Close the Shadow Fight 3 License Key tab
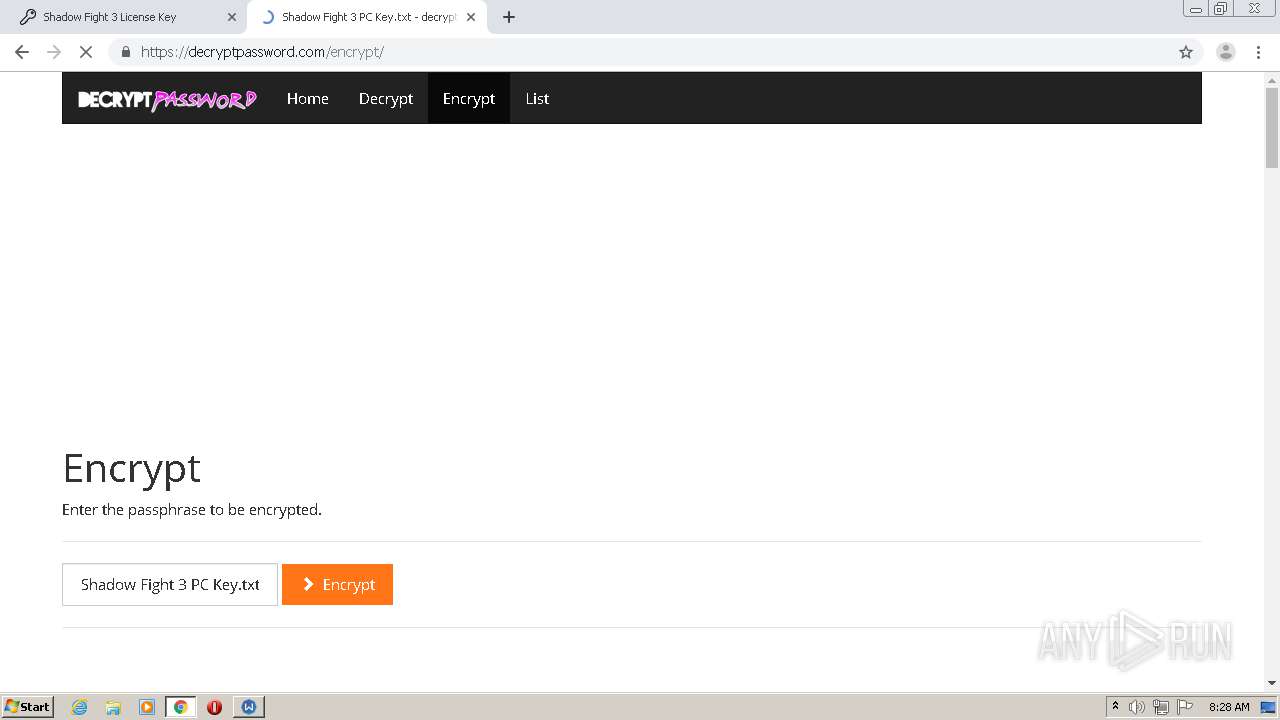The image size is (1280, 720). point(232,17)
